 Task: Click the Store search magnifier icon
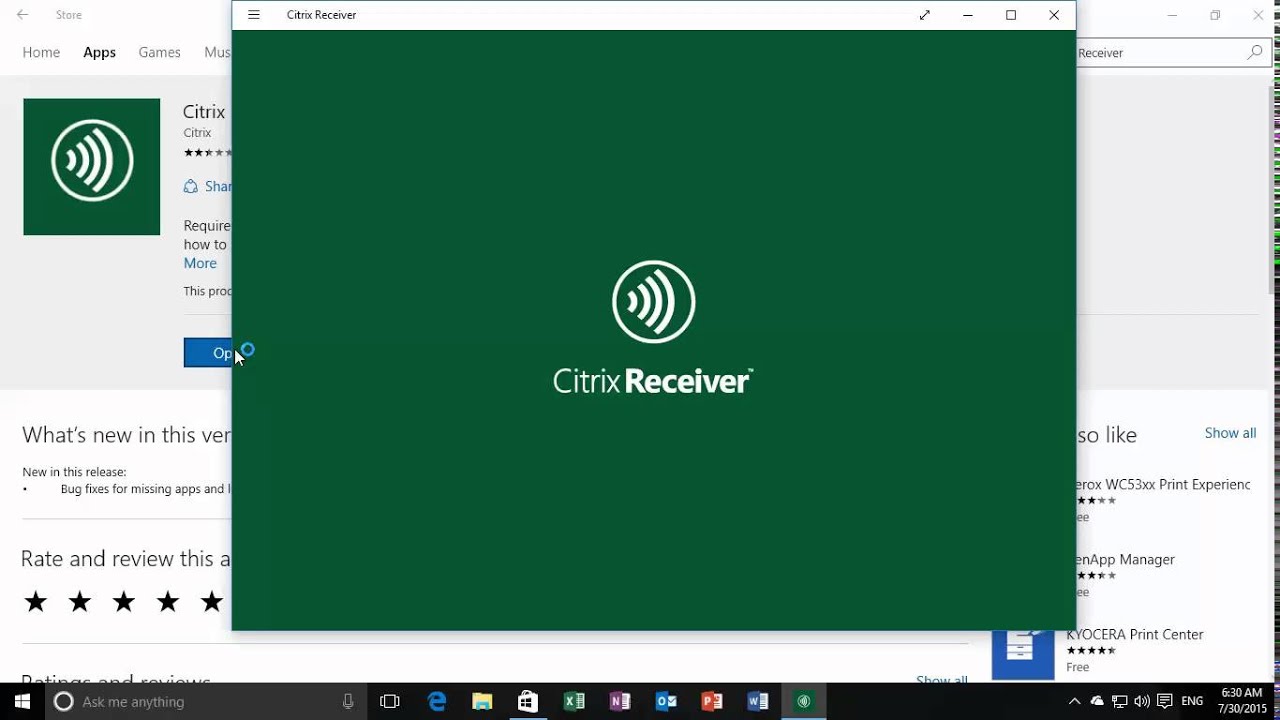click(x=1255, y=52)
